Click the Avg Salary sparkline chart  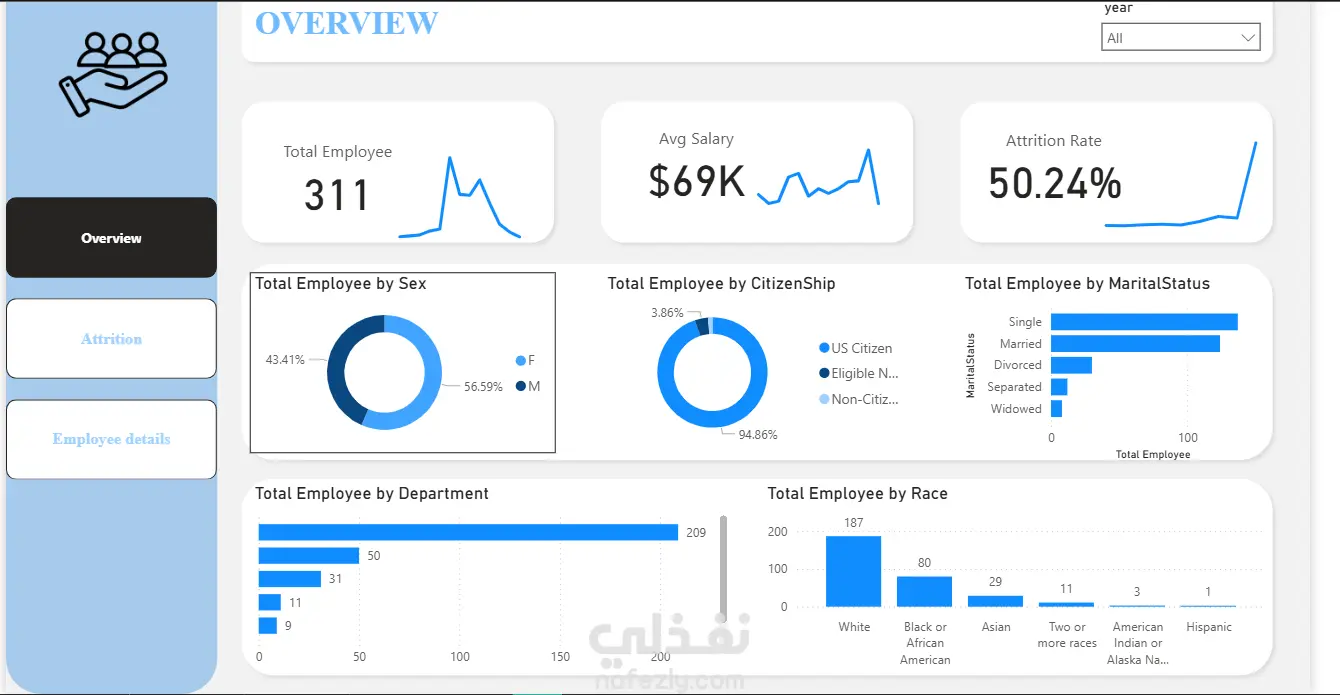(x=818, y=177)
